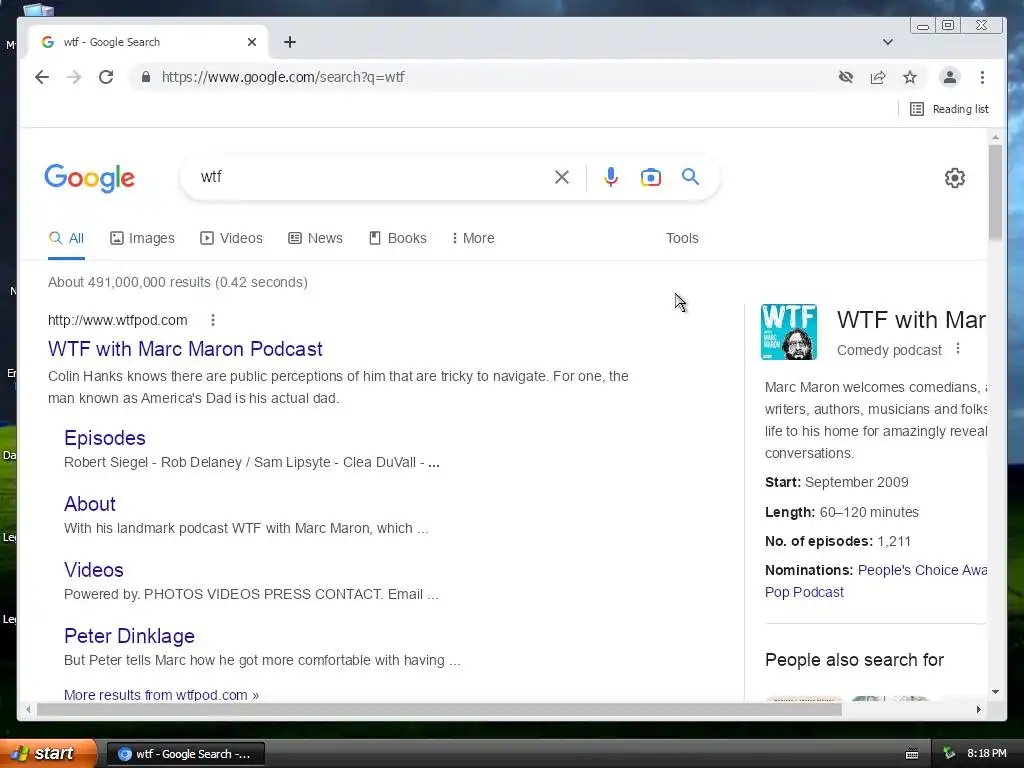Image resolution: width=1024 pixels, height=768 pixels.
Task: Click the About 491,000,000 results text
Action: click(178, 282)
